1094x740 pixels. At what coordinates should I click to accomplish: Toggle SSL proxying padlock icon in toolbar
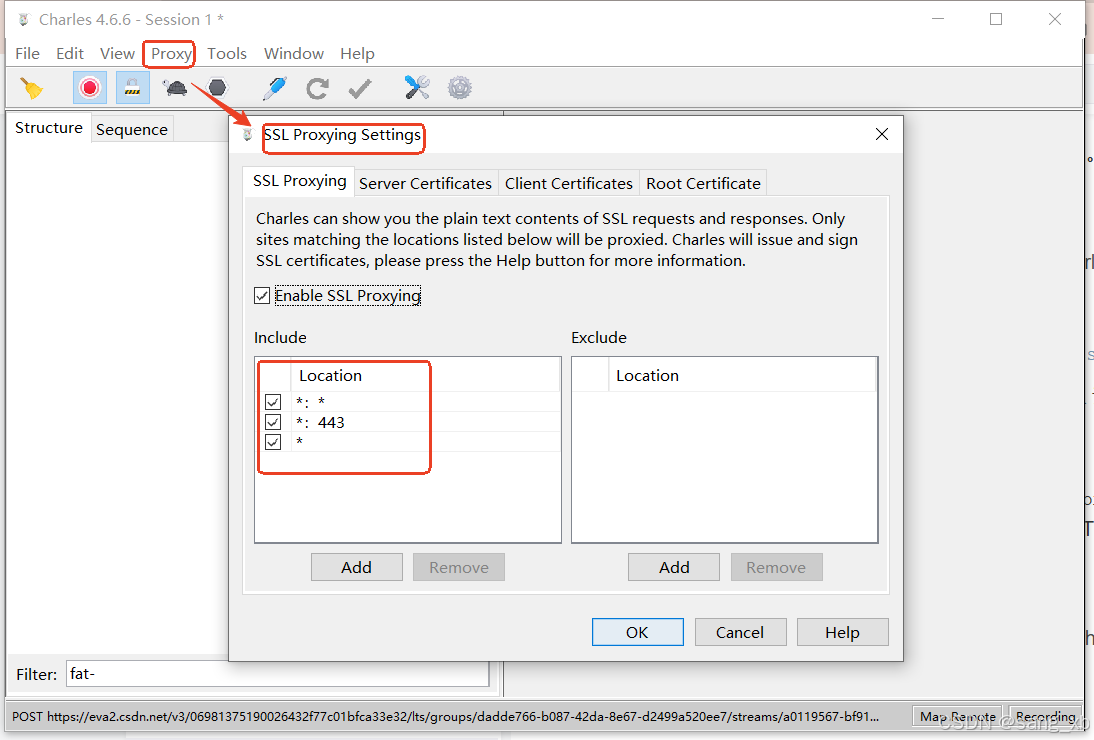[133, 88]
